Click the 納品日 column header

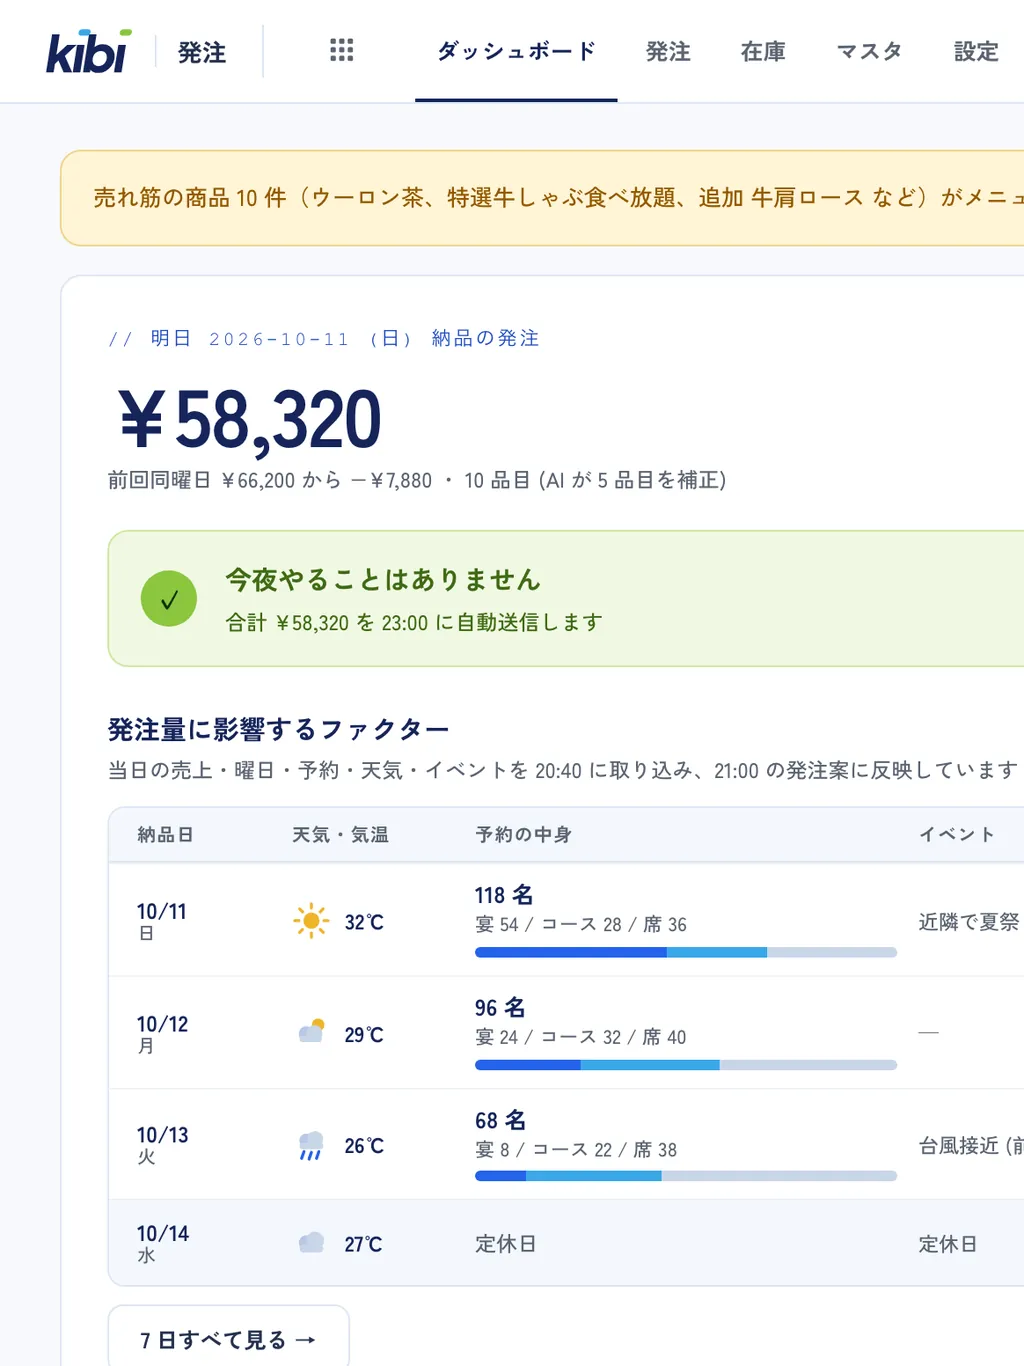[165, 834]
